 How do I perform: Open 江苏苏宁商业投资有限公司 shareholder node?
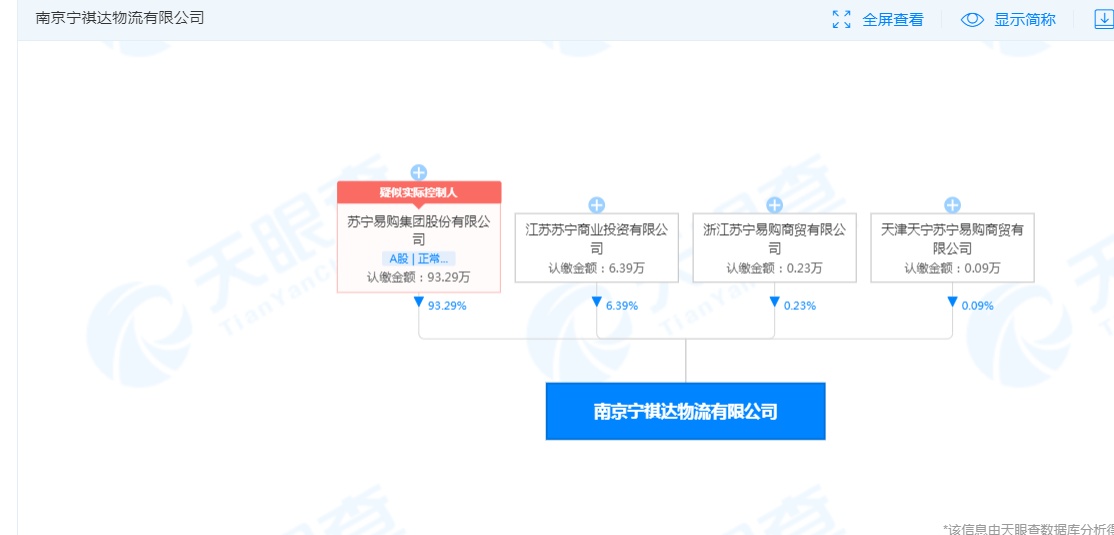[597, 247]
